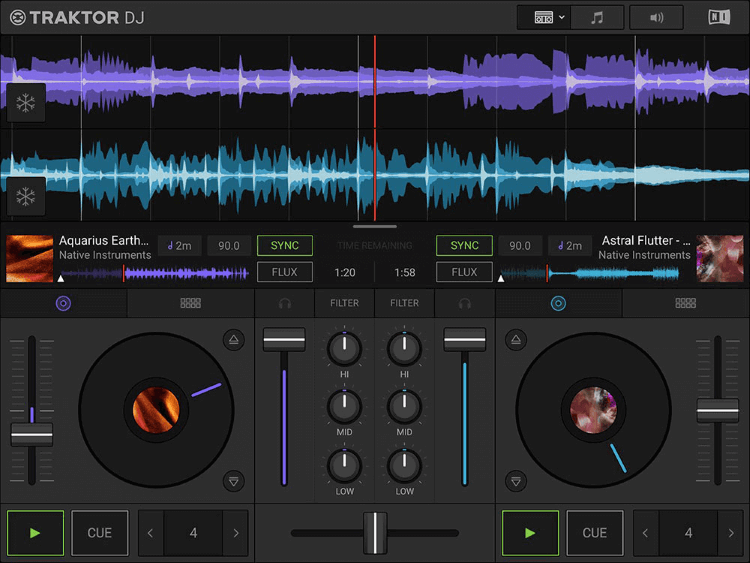Select right deck jog wheel view tab

coord(558,303)
